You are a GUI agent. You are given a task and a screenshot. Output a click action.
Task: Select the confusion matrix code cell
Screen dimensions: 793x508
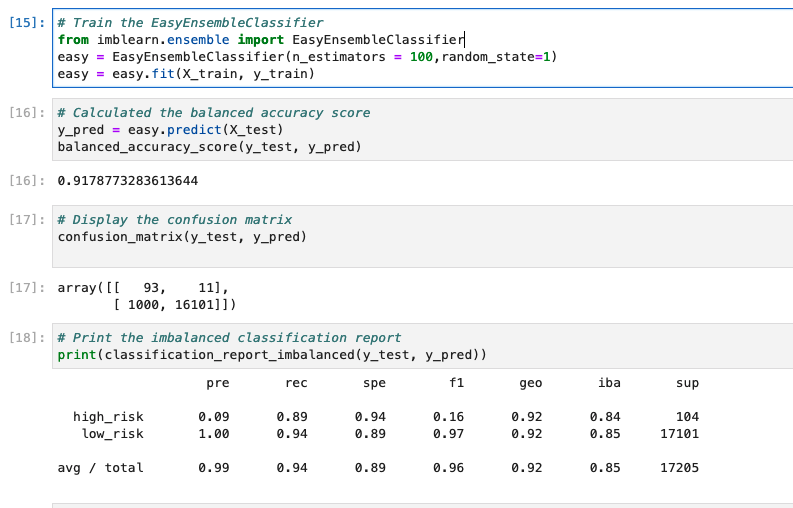pyautogui.click(x=423, y=236)
